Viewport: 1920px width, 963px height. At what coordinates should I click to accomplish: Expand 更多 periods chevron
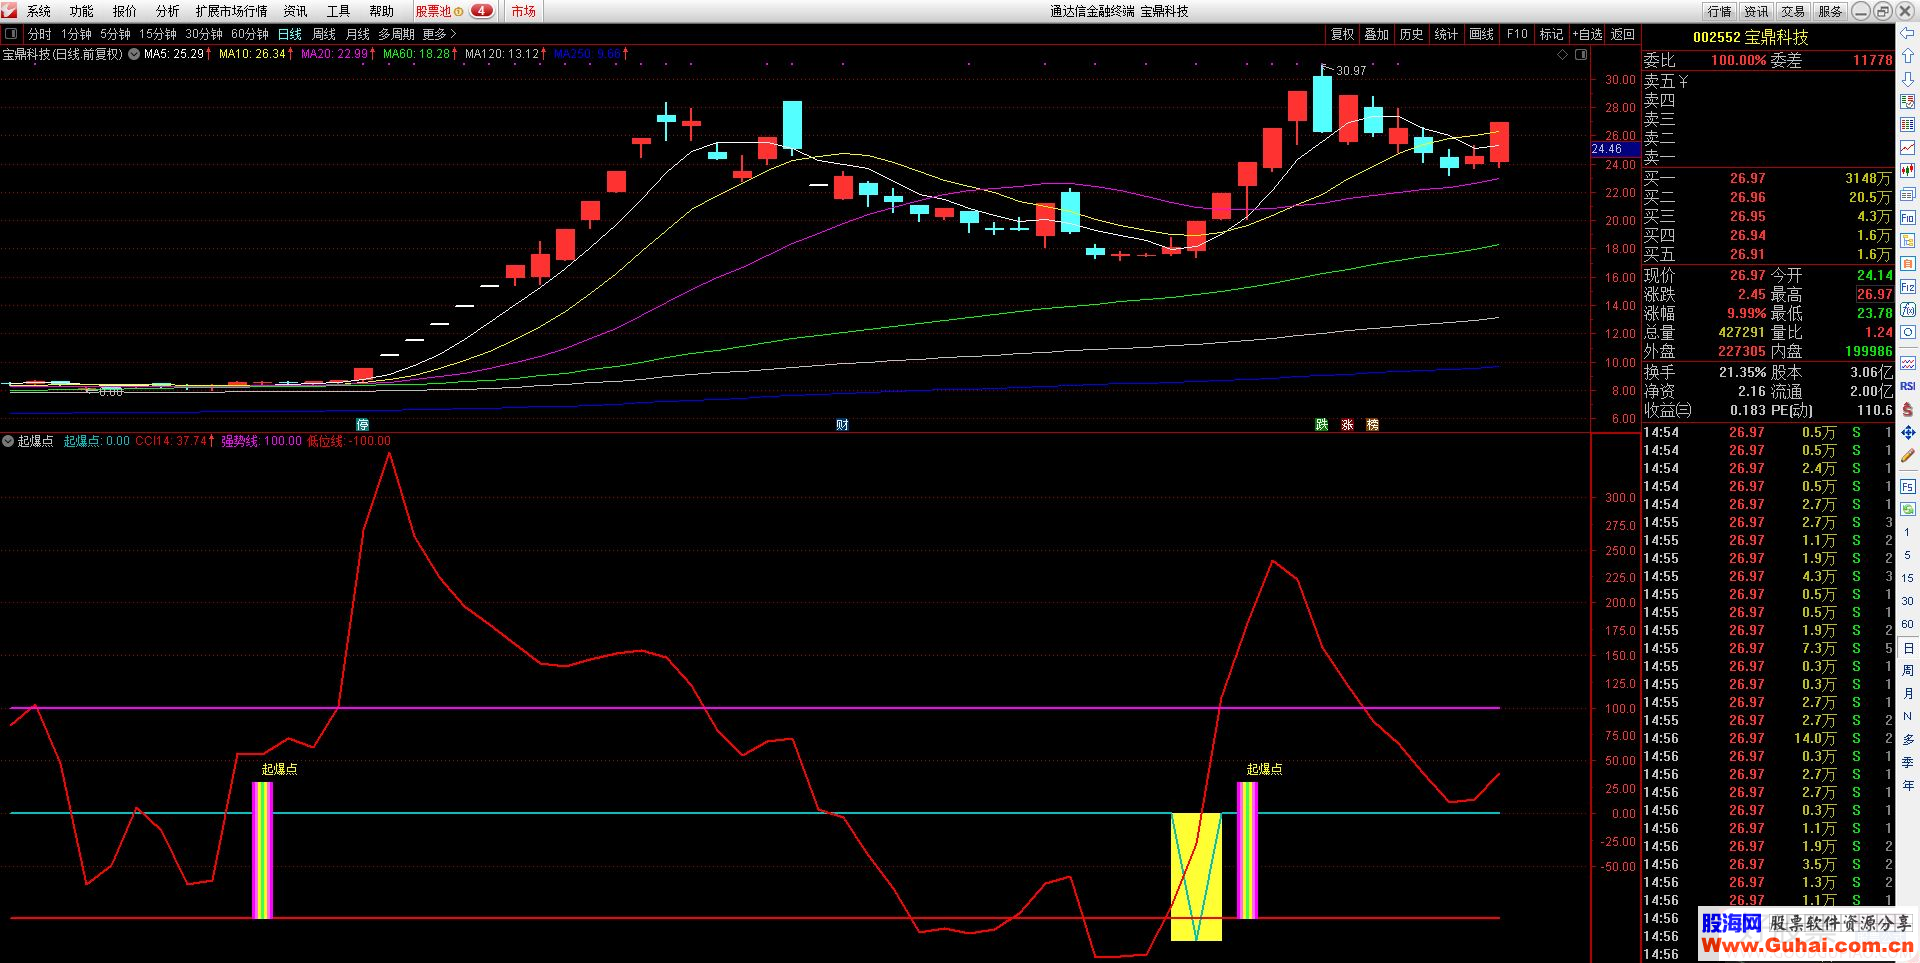point(453,34)
